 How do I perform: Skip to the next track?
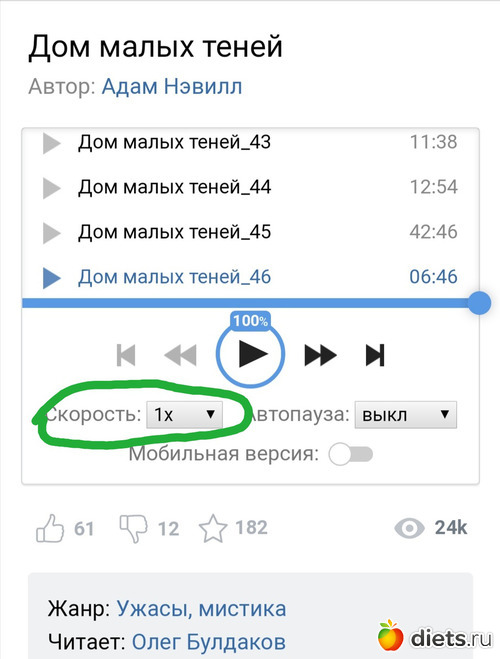pos(375,355)
